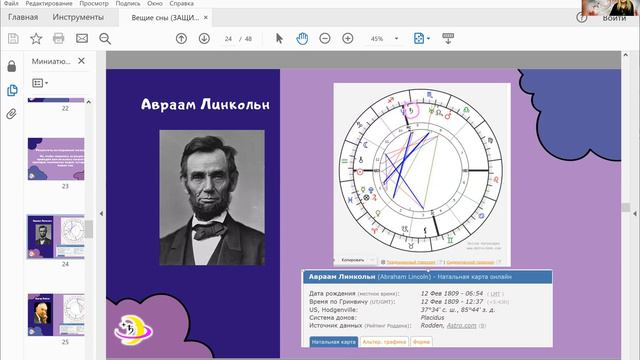Open the Окно menu
This screenshot has height=360, width=640.
pos(155,3)
